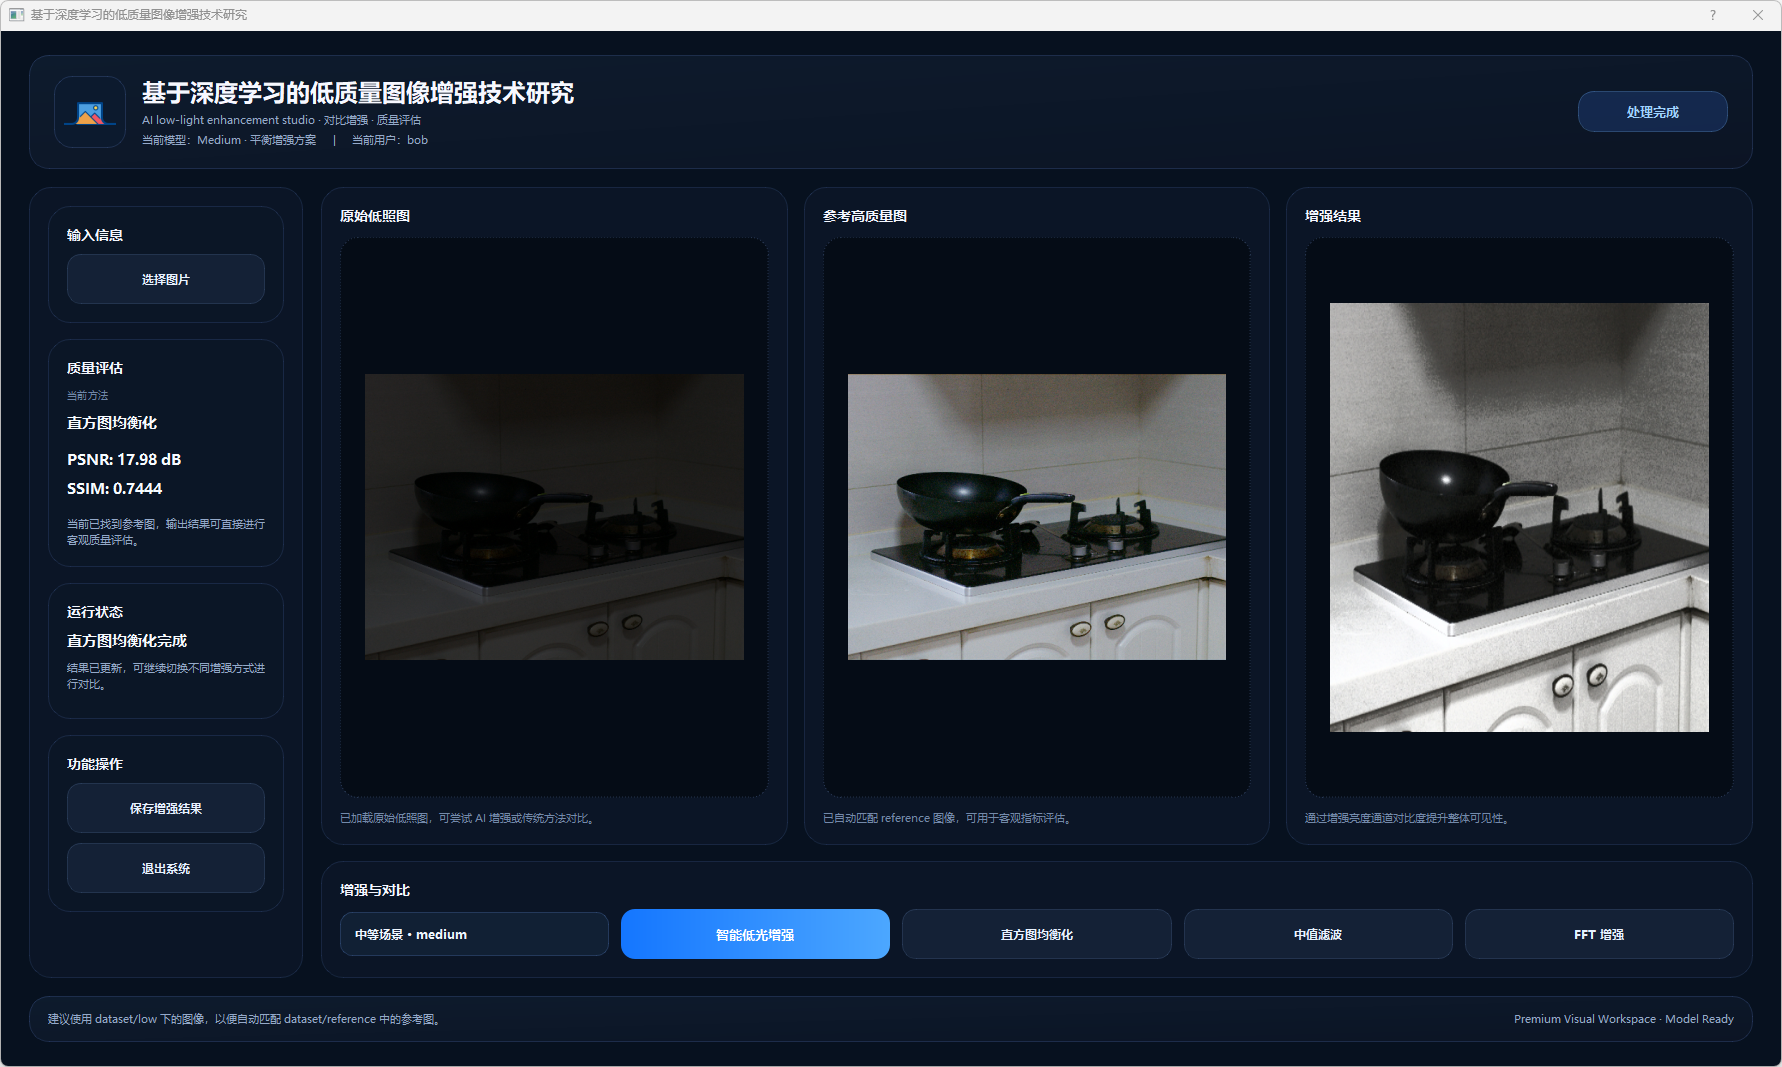
Task: Click 选择图片 to choose an image
Action: point(166,280)
